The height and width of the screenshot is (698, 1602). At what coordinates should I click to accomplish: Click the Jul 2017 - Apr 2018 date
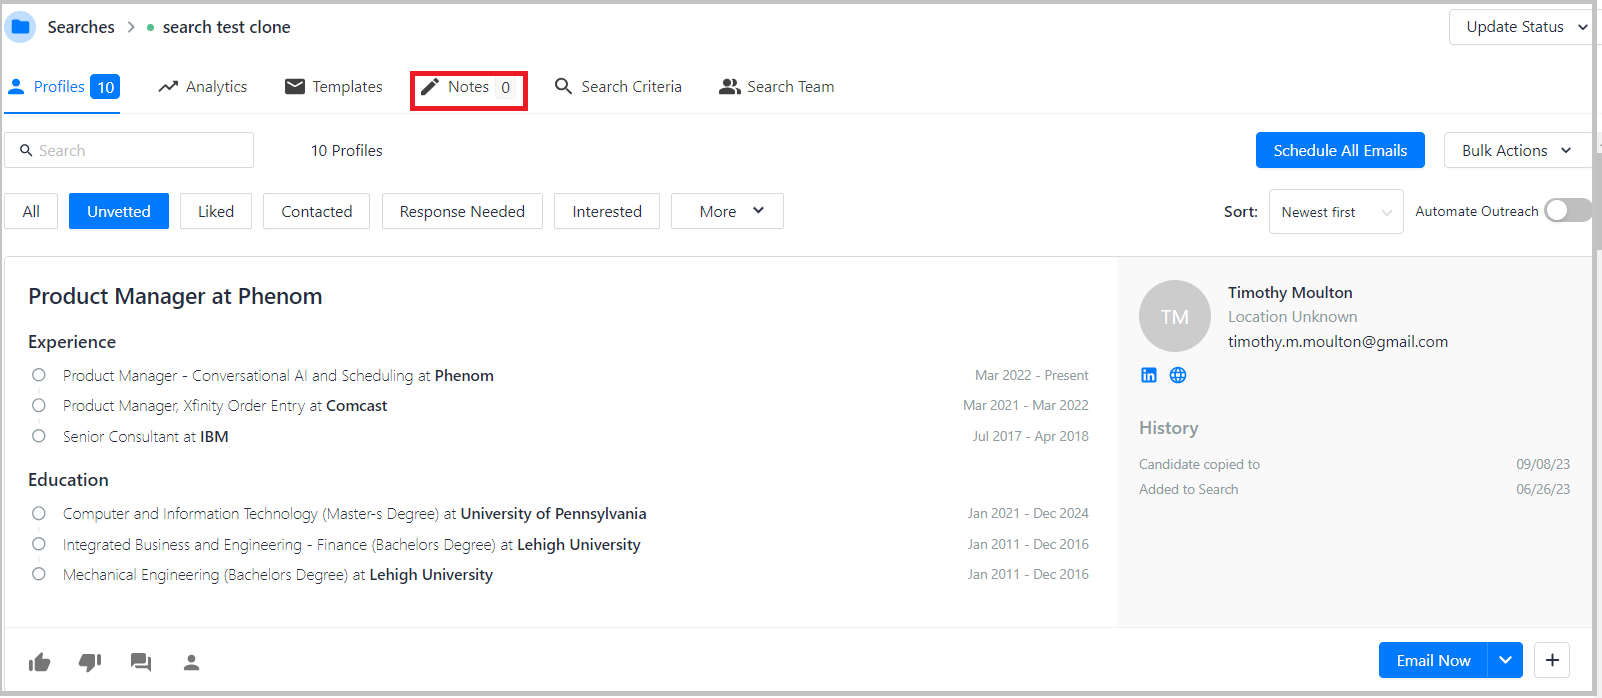[x=1031, y=436]
